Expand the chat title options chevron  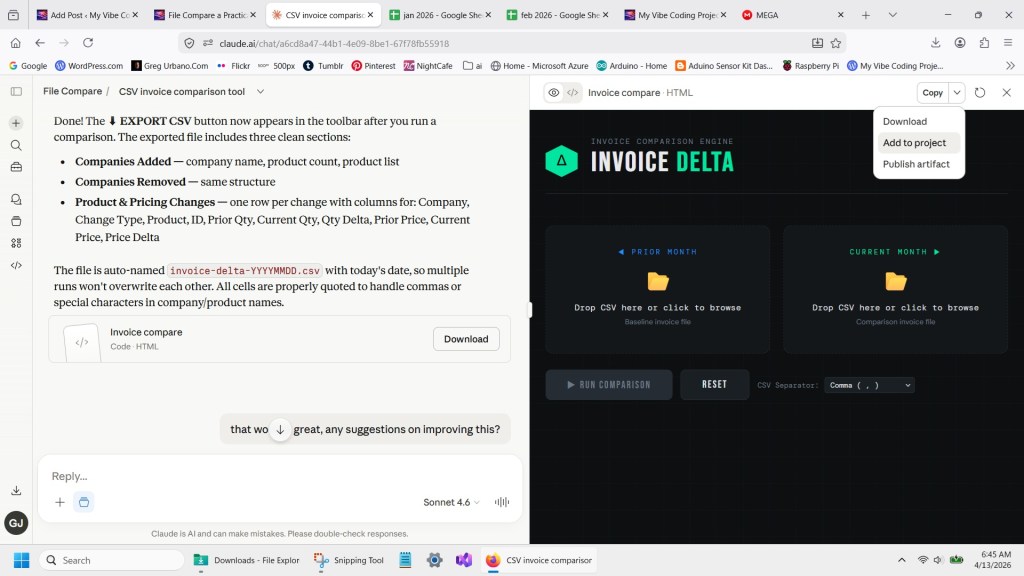[x=261, y=91]
